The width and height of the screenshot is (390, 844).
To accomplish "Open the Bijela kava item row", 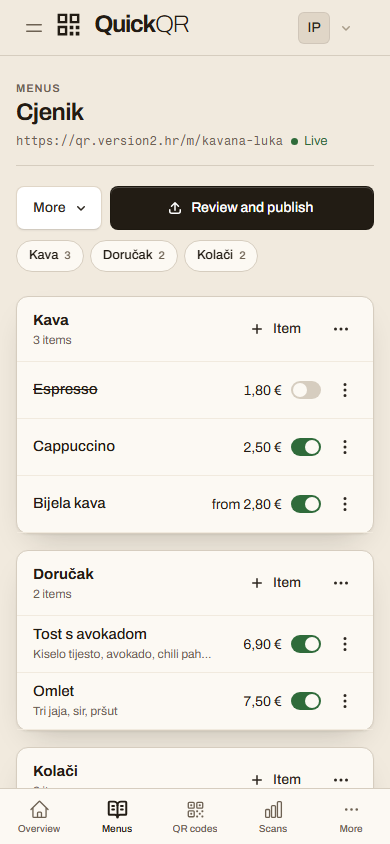I will (x=195, y=504).
